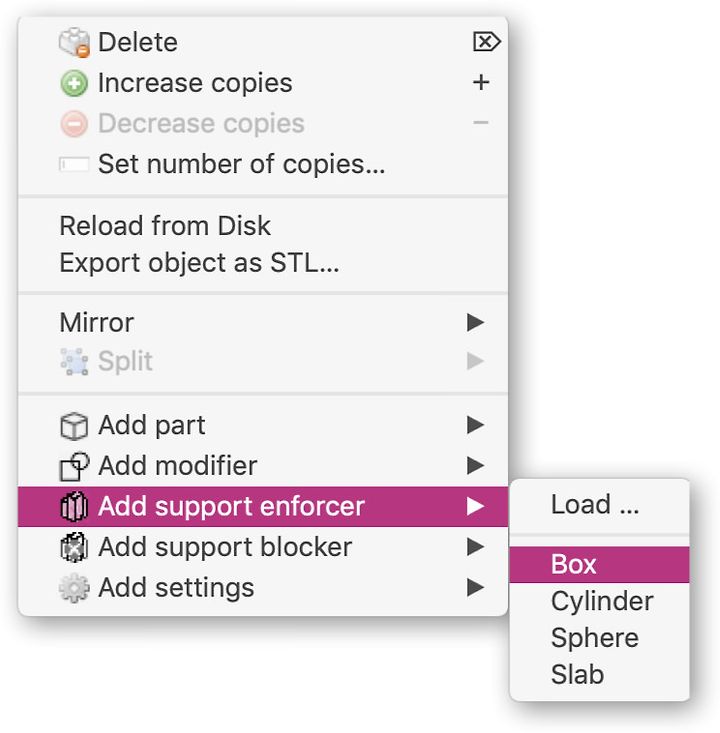This screenshot has height=733, width=720.
Task: Click the Add support blocker icon
Action: [x=74, y=548]
